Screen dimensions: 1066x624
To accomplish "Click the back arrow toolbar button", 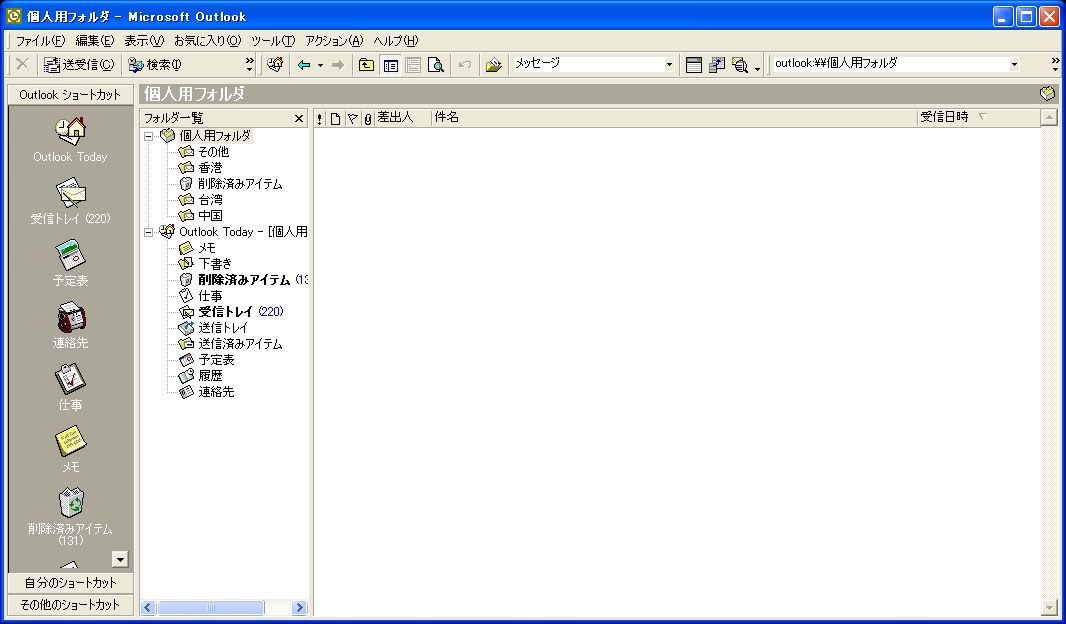I will coord(304,65).
